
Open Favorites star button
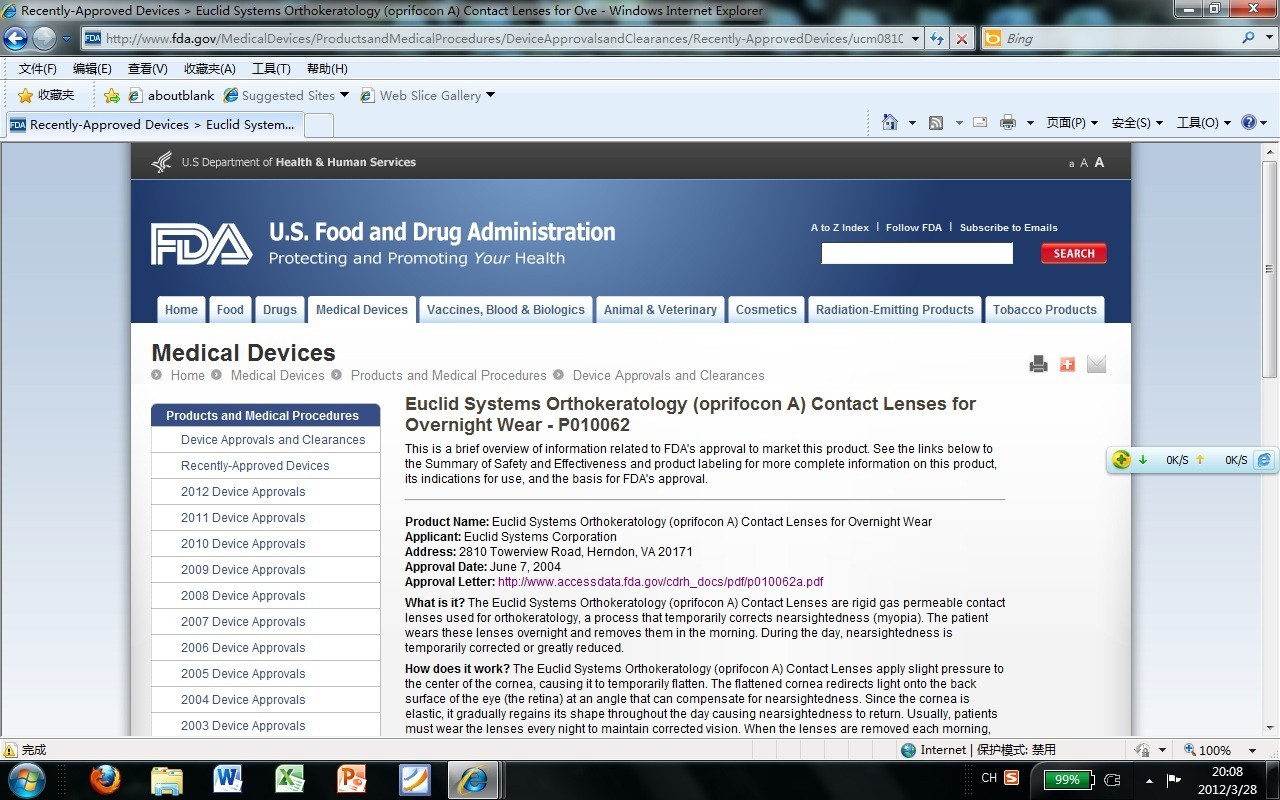click(26, 95)
